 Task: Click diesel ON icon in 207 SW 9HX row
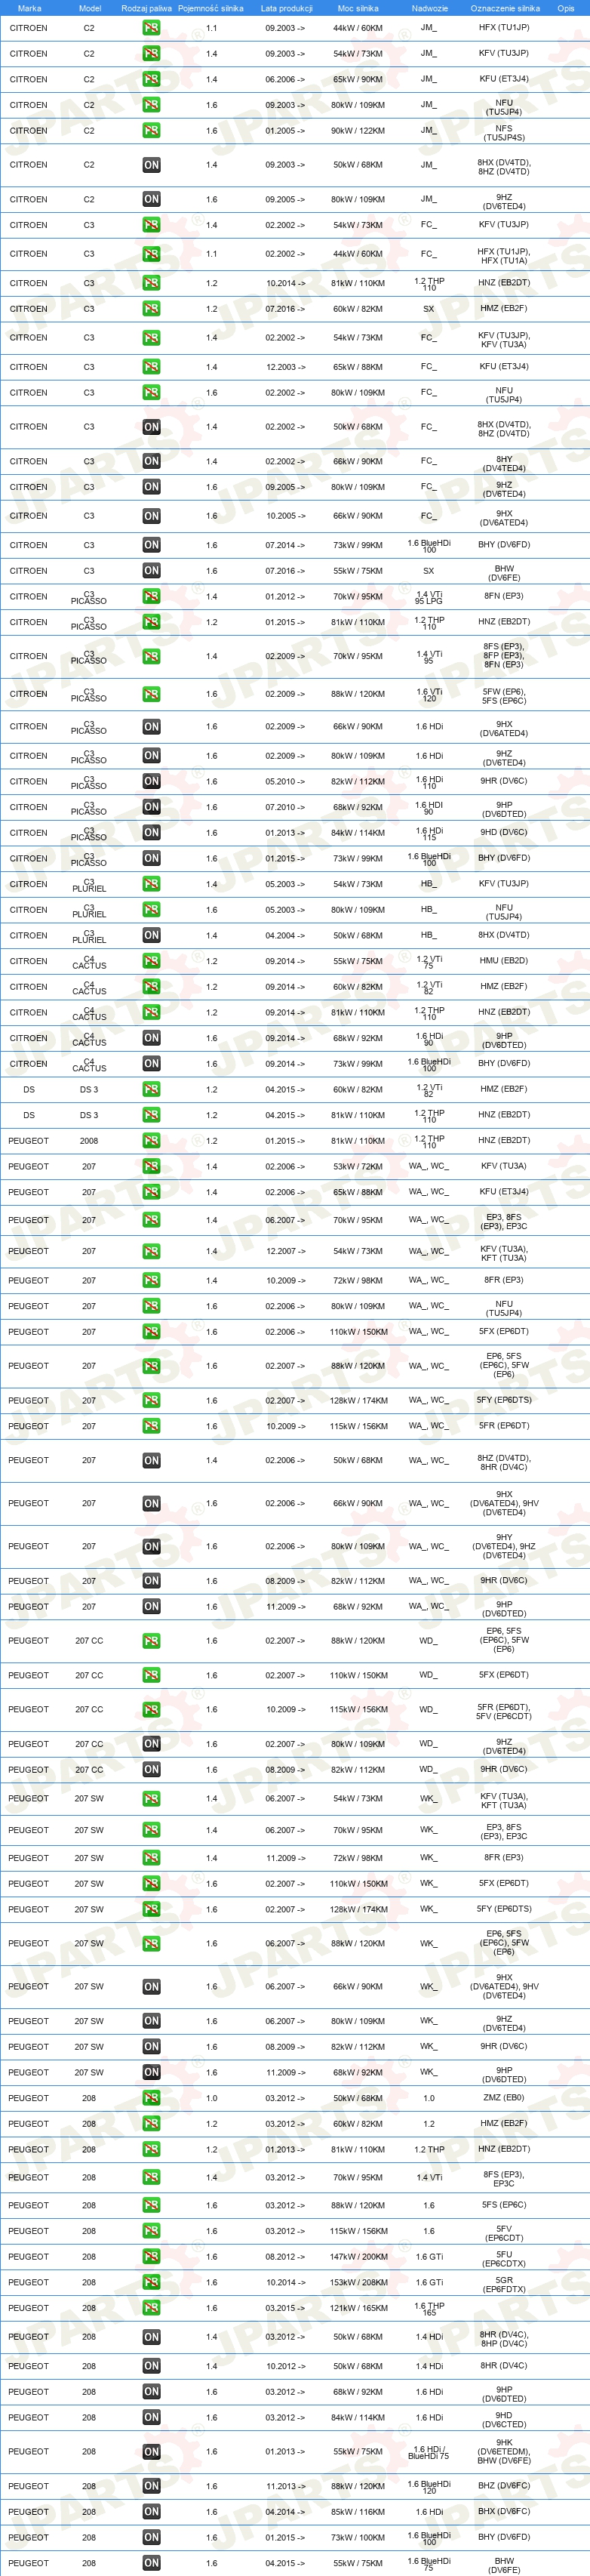pyautogui.click(x=151, y=1987)
